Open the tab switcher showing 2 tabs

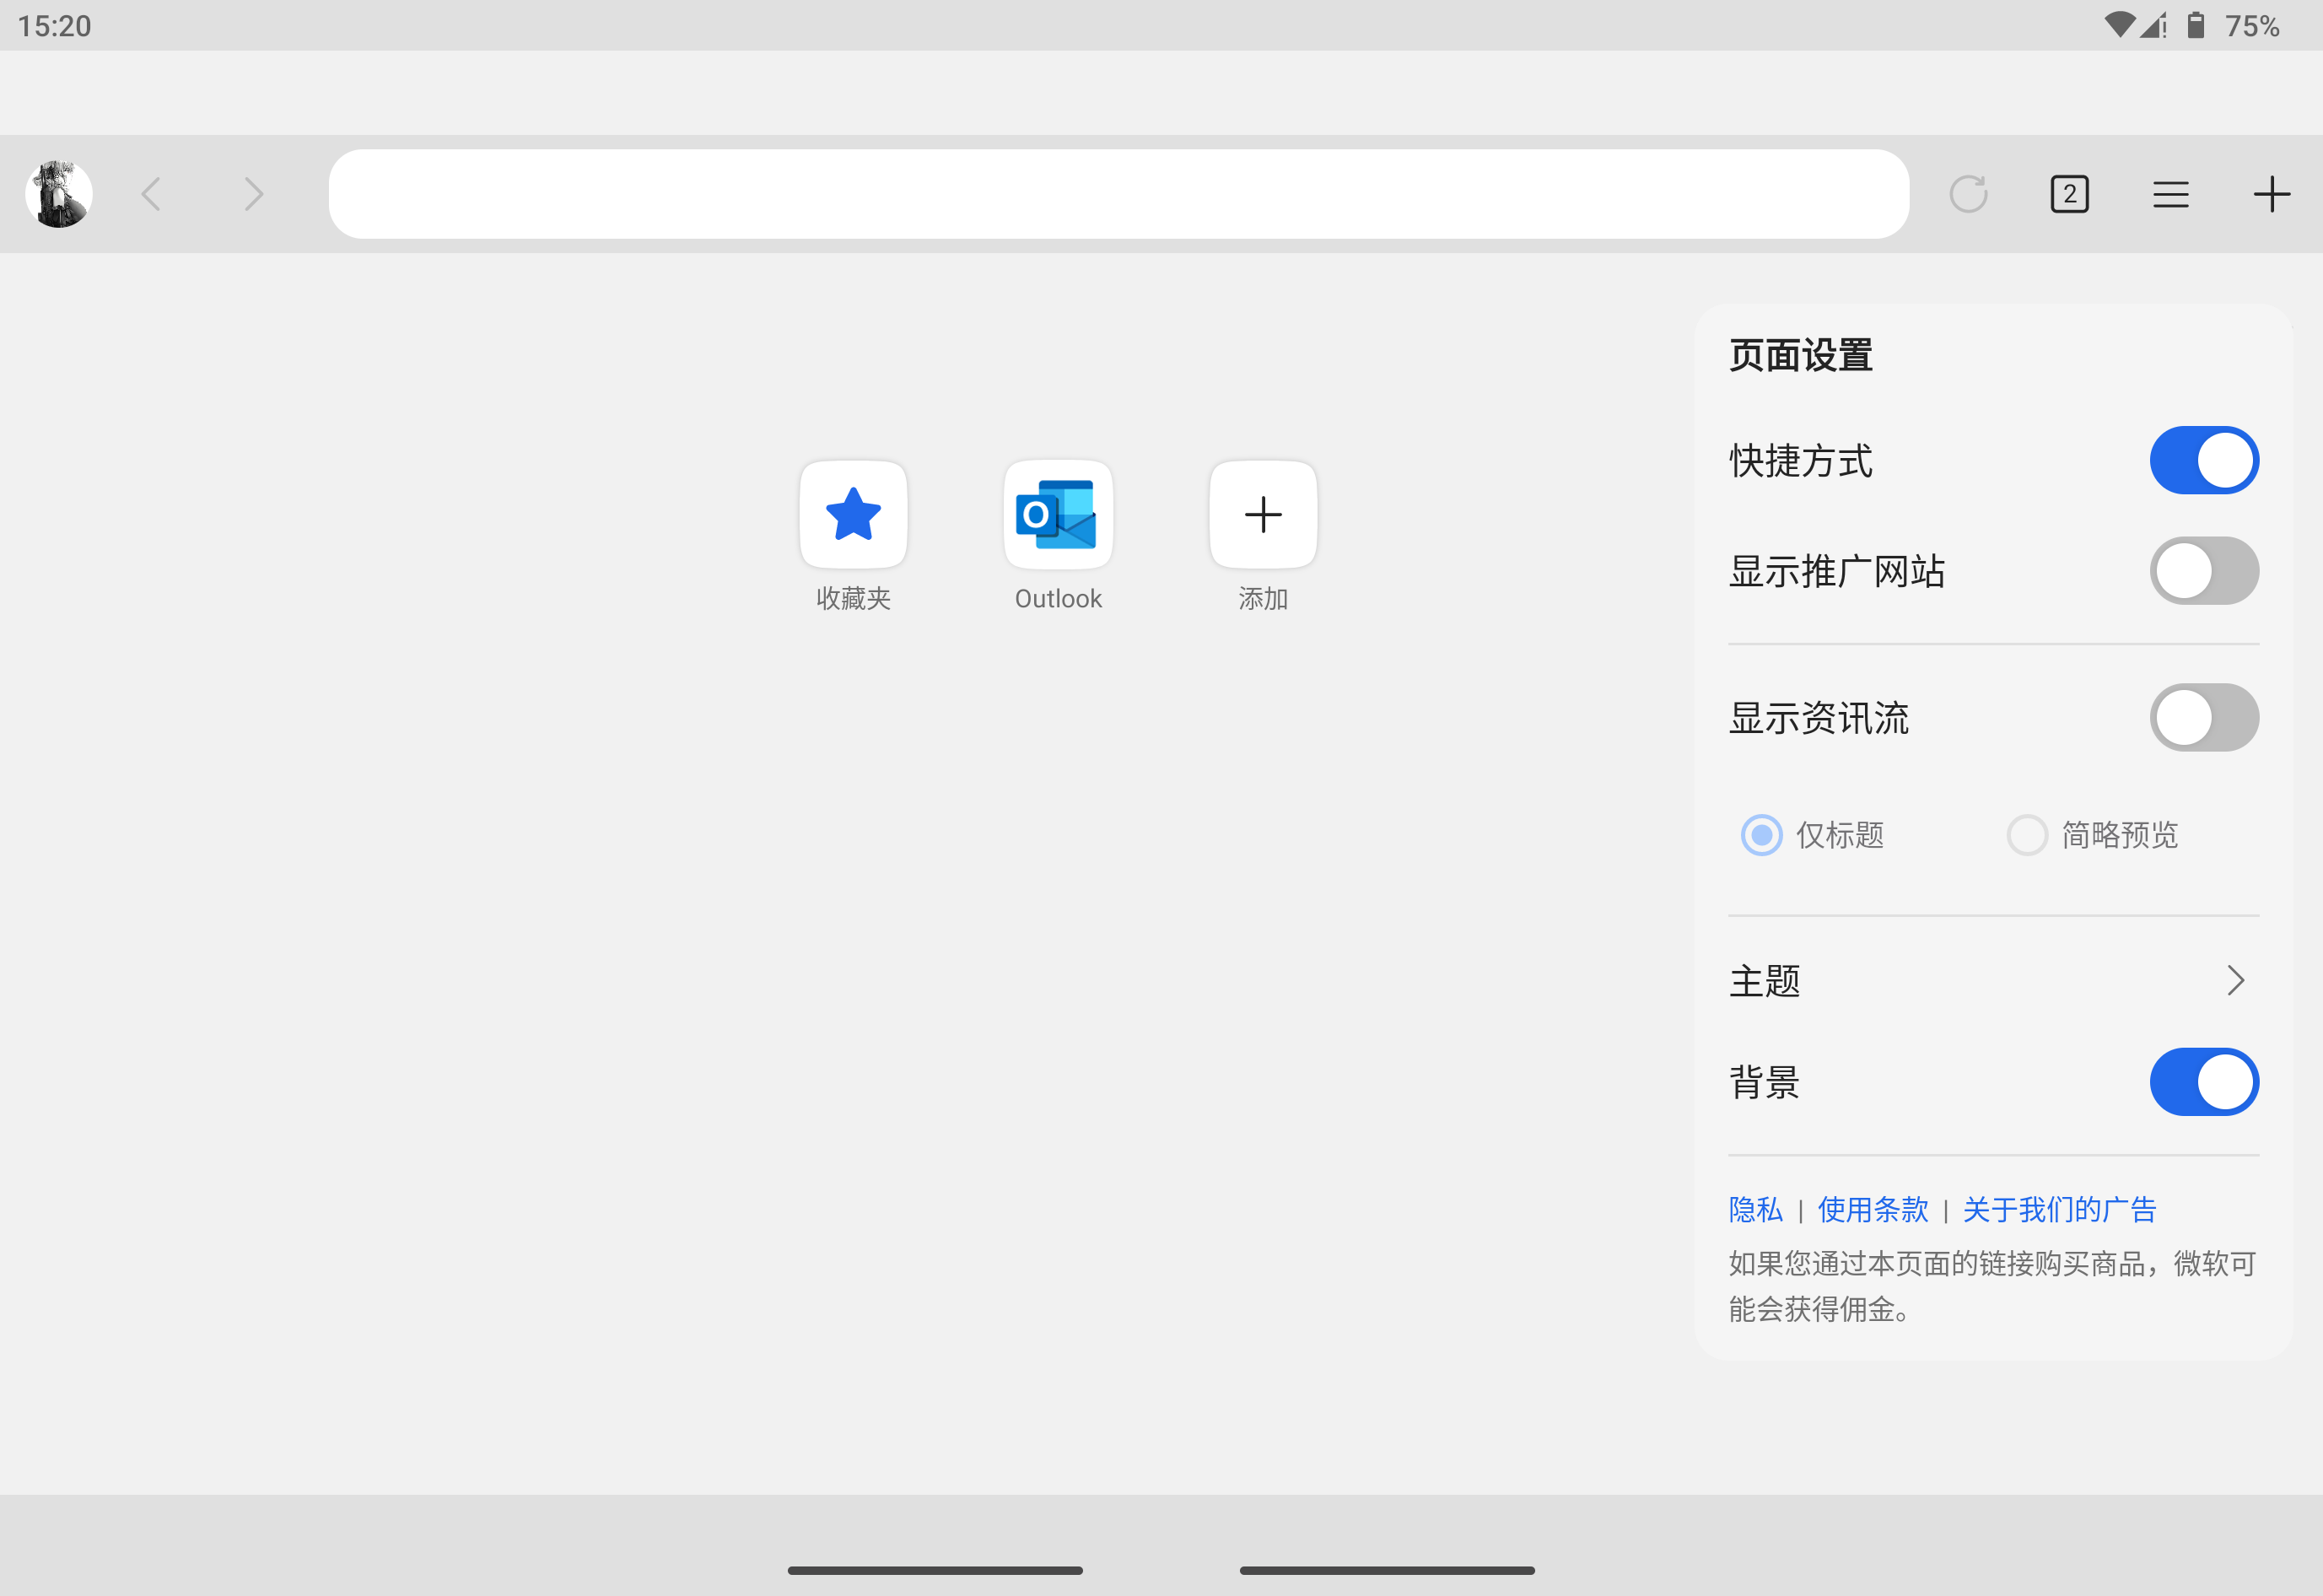[2069, 194]
